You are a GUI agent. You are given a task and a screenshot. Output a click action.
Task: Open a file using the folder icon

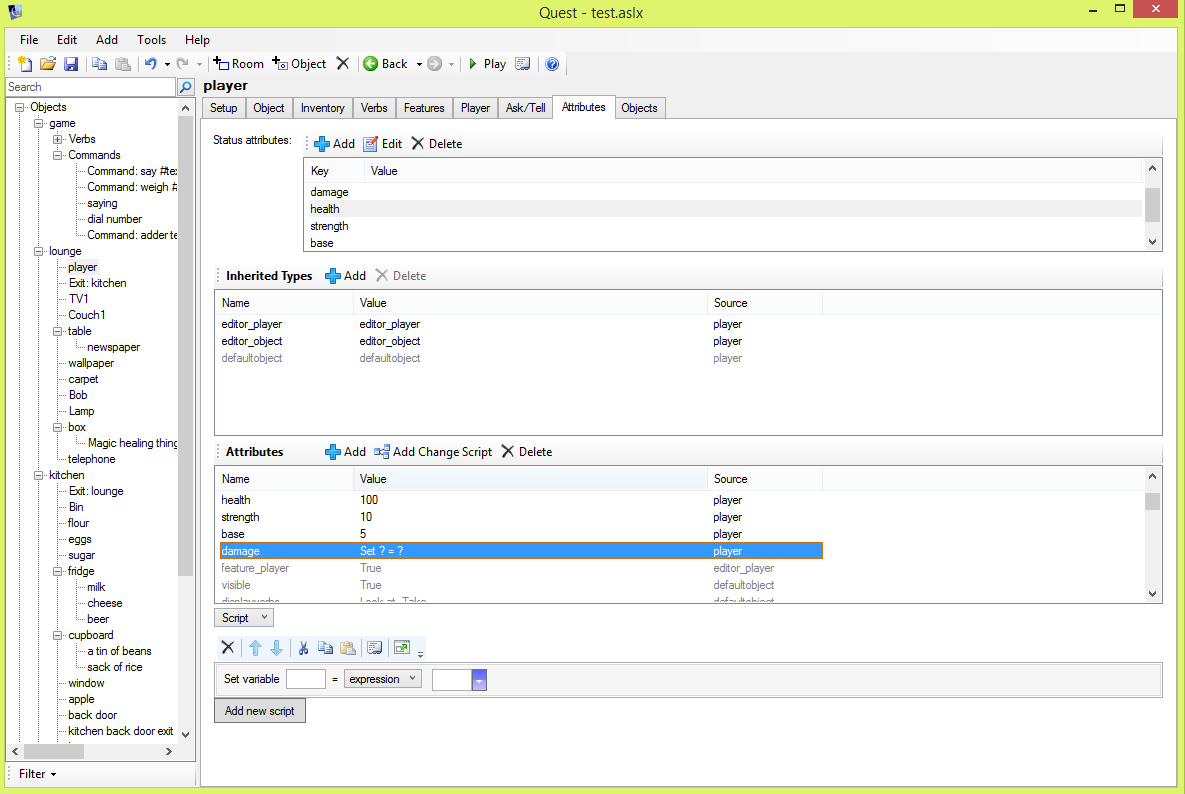48,64
